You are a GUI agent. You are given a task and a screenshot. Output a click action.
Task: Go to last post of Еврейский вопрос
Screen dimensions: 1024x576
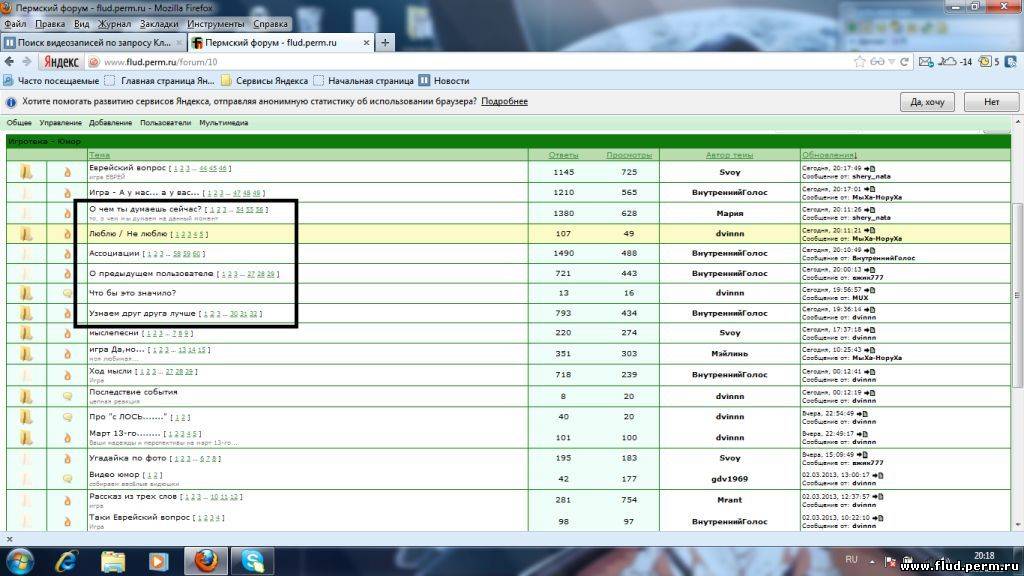point(869,168)
